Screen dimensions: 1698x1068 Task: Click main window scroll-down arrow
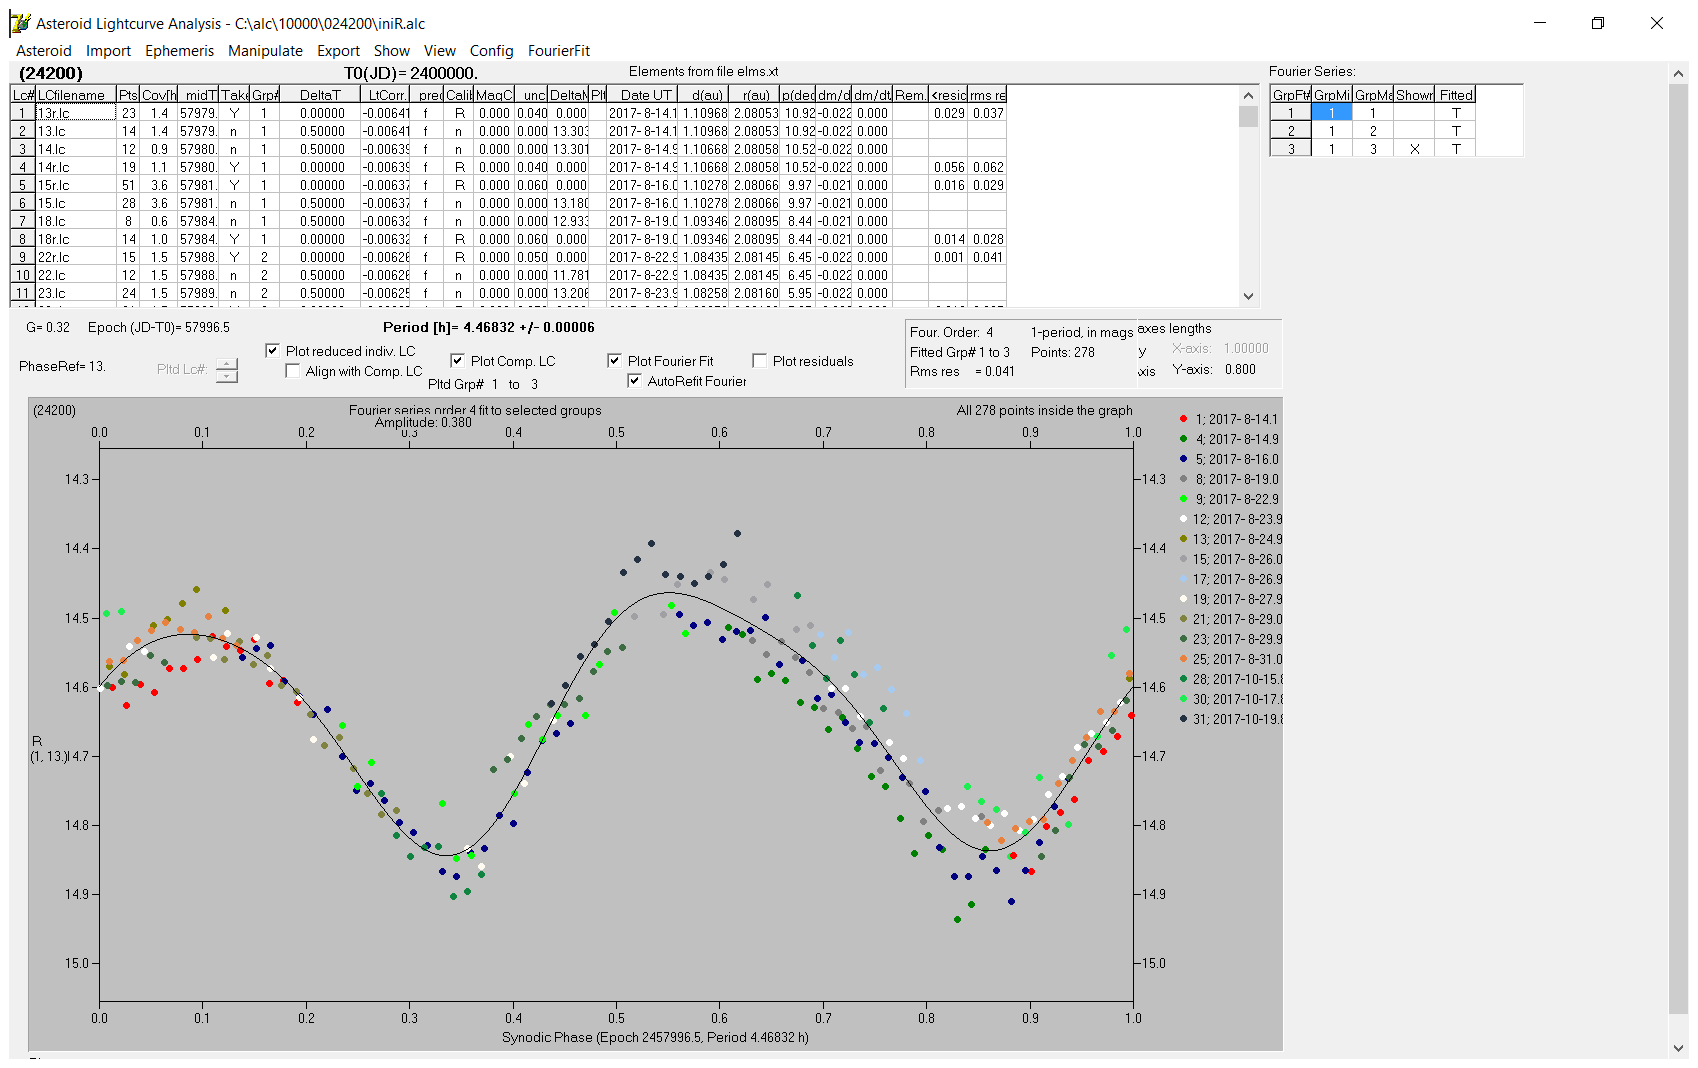[1678, 1048]
